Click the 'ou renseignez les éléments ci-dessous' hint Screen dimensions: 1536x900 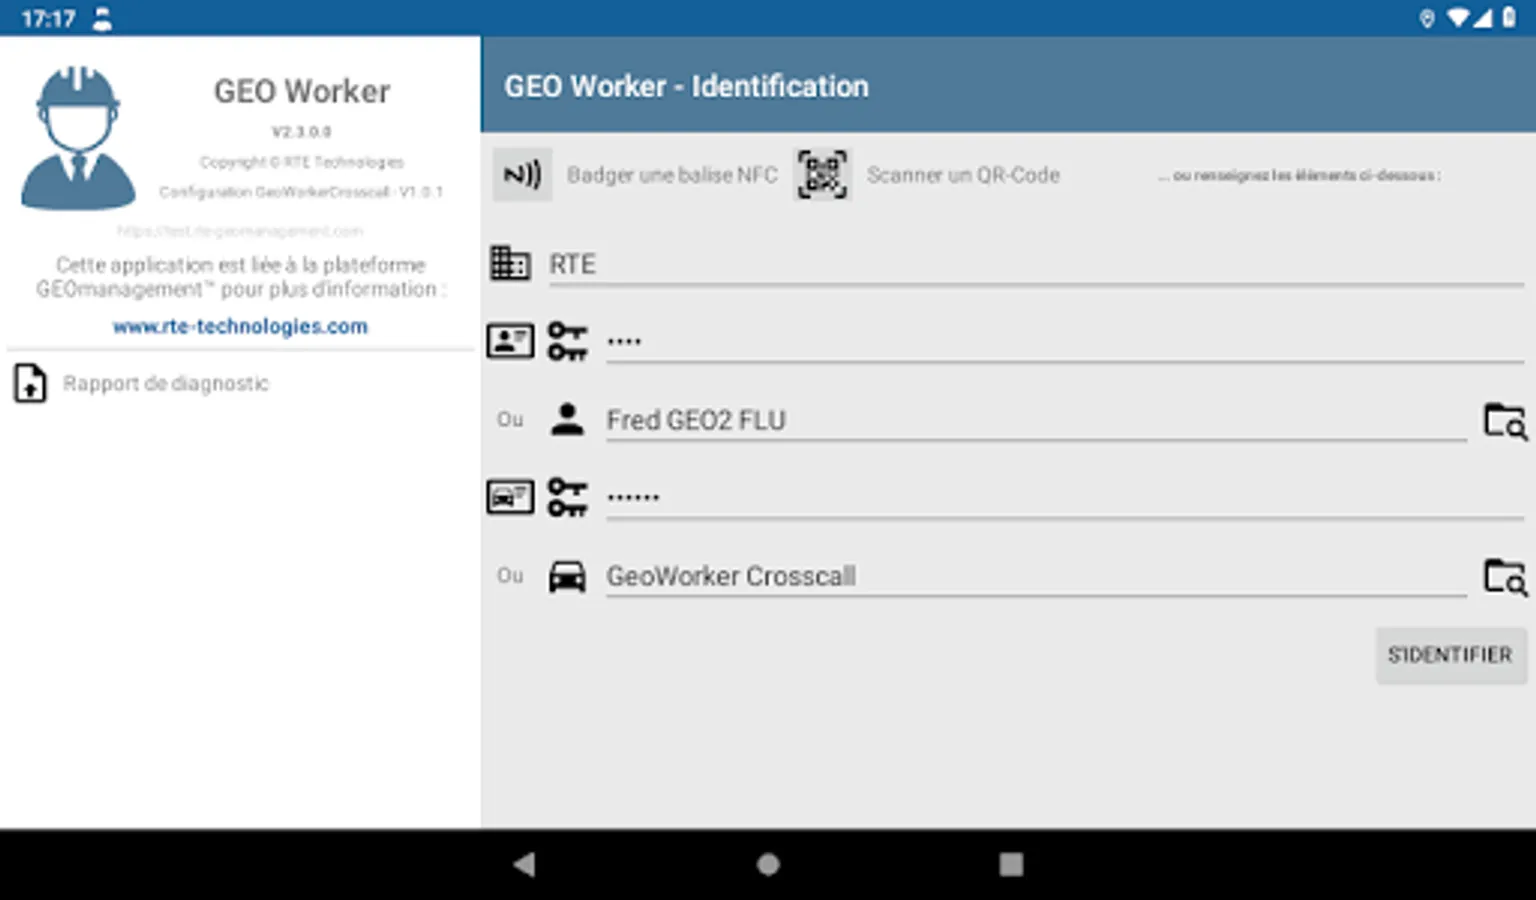pyautogui.click(x=1299, y=175)
